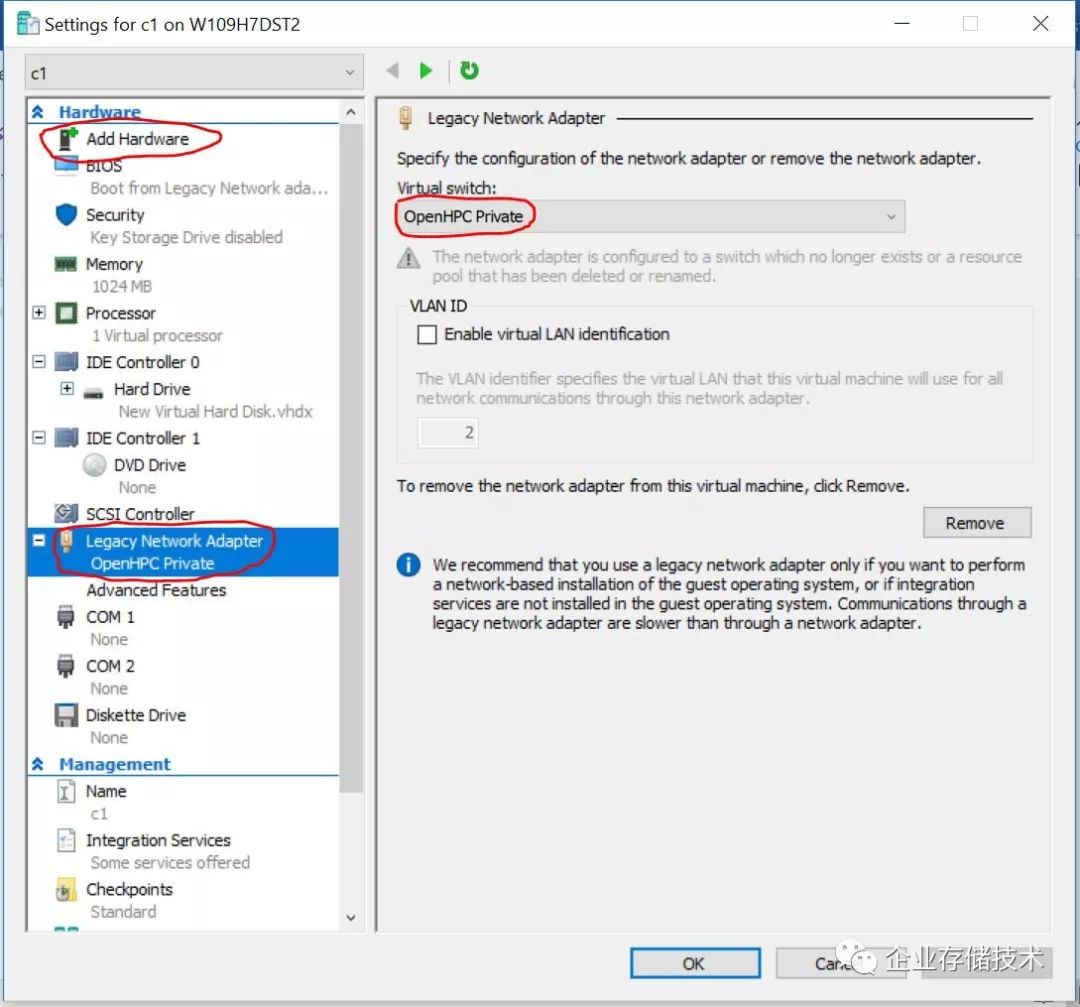Click the DVD Drive disc icon
1080x1007 pixels.
click(x=94, y=466)
